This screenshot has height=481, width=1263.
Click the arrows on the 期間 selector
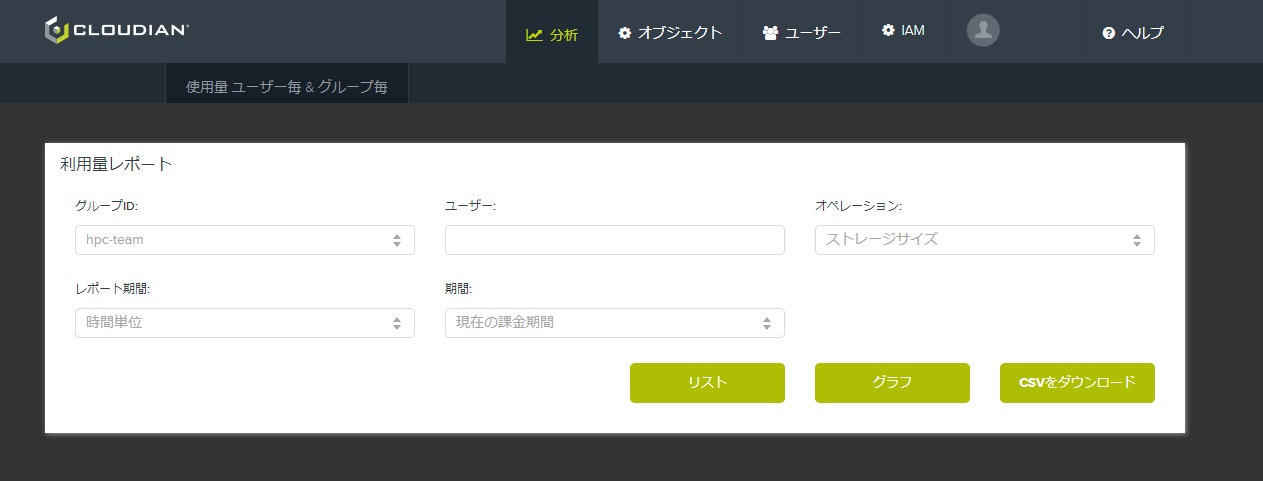(767, 324)
